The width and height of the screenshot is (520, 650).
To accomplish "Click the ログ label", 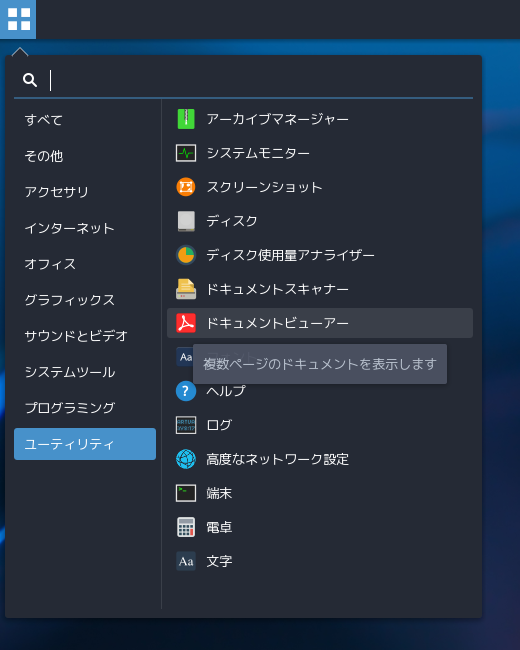I will (219, 425).
